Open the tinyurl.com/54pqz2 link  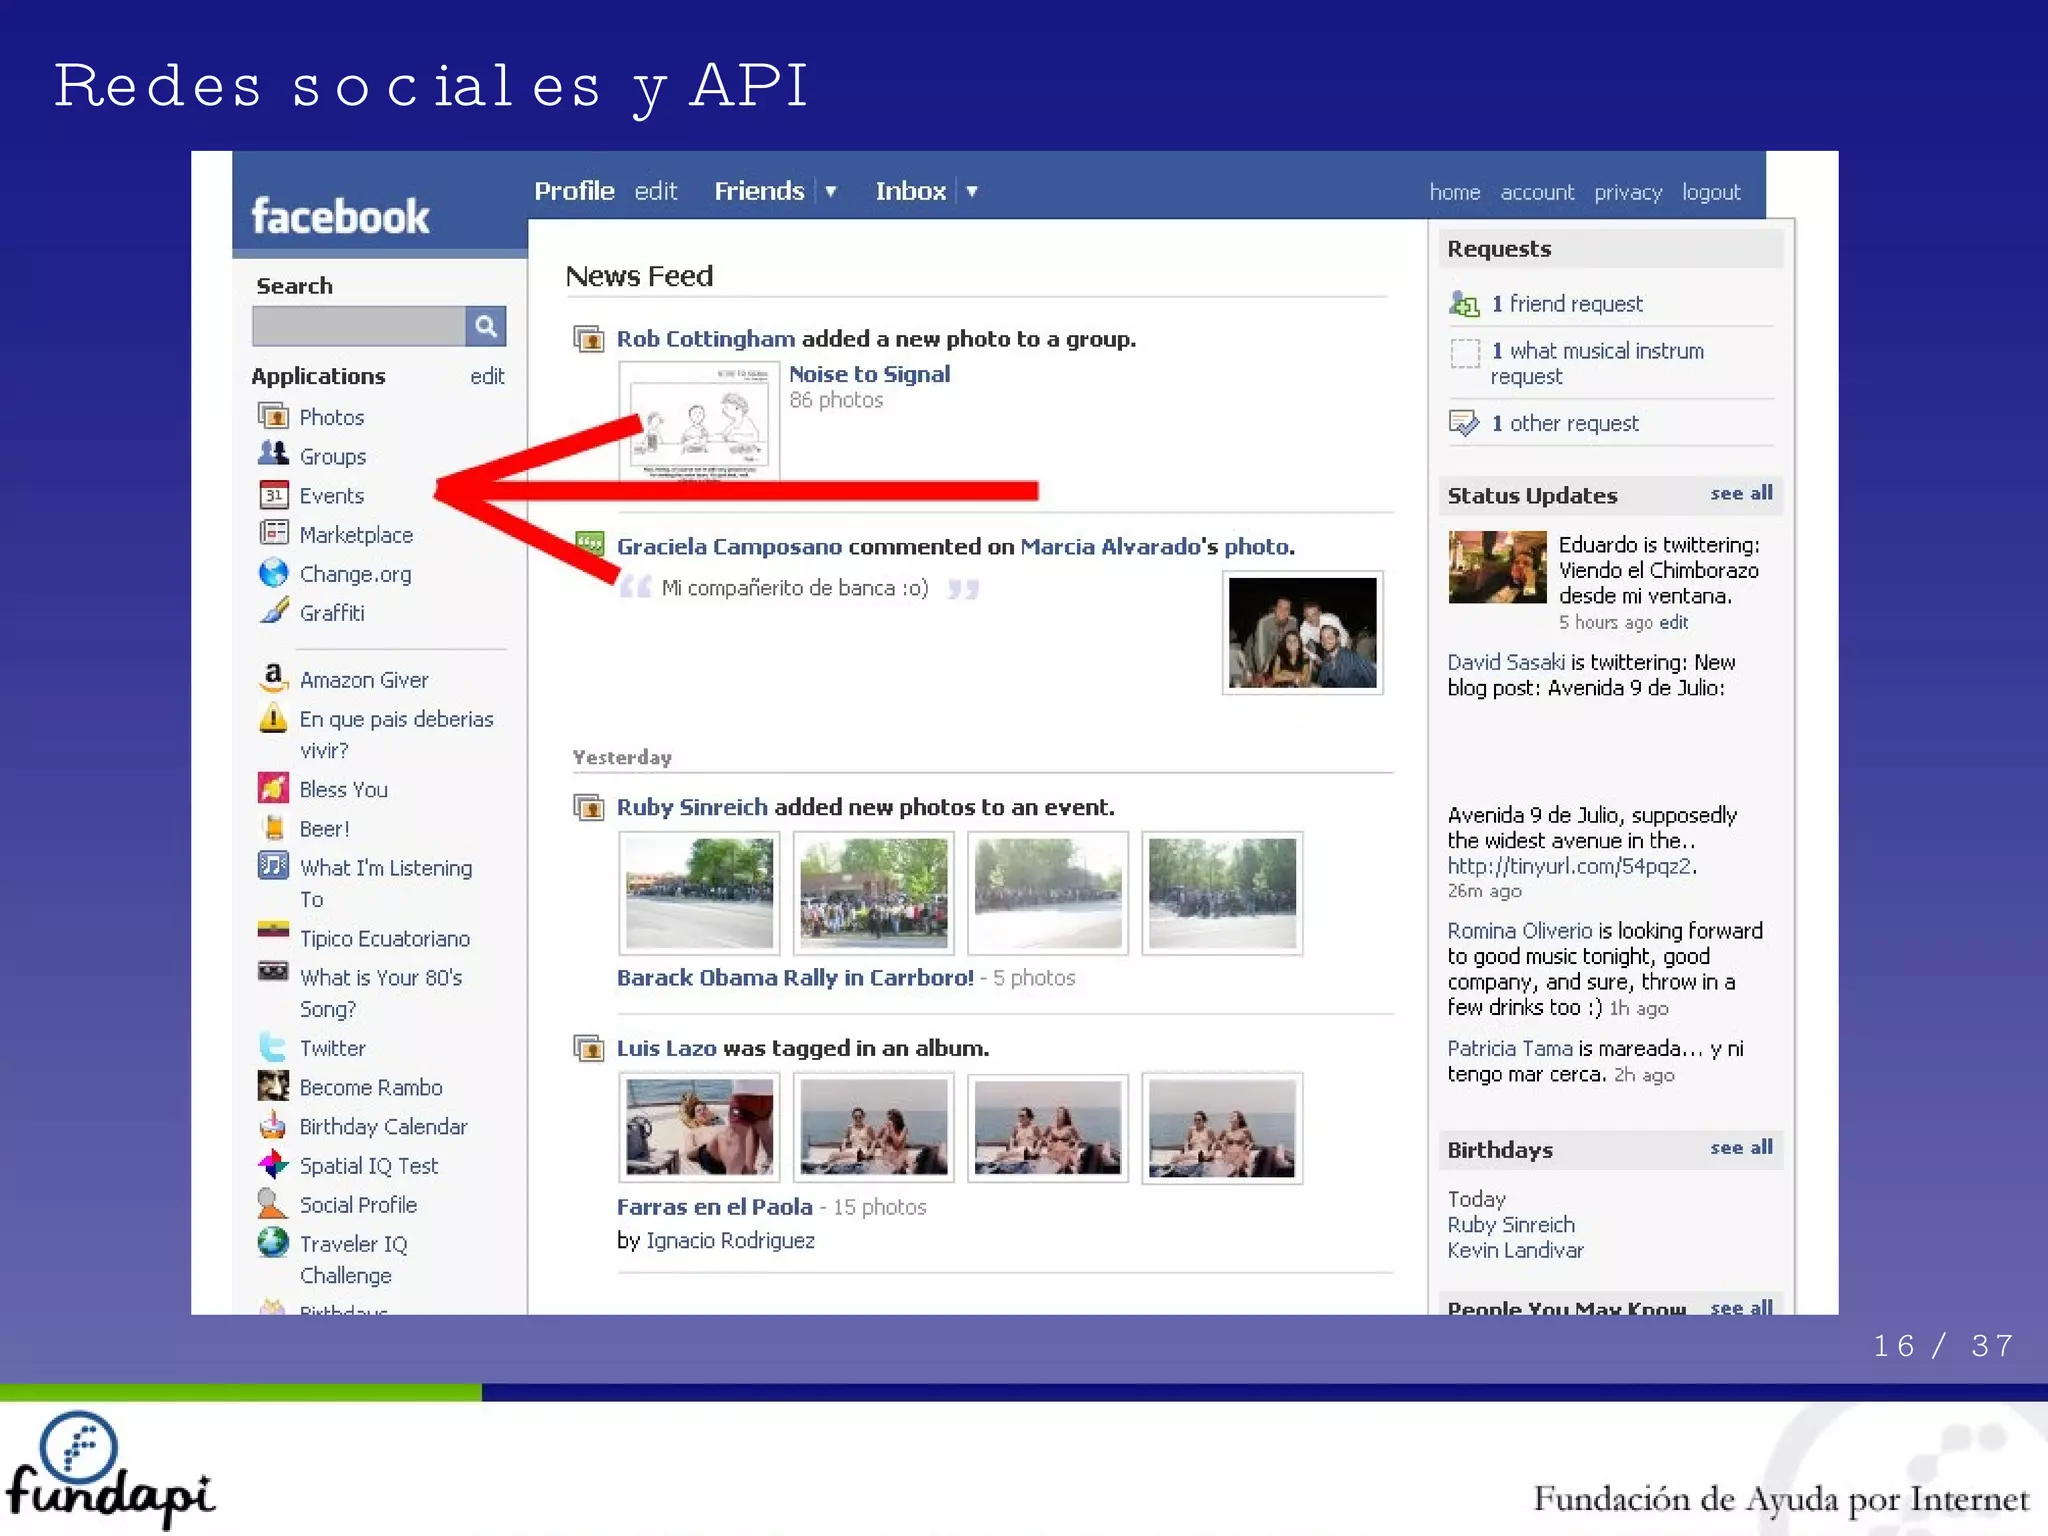click(1570, 866)
